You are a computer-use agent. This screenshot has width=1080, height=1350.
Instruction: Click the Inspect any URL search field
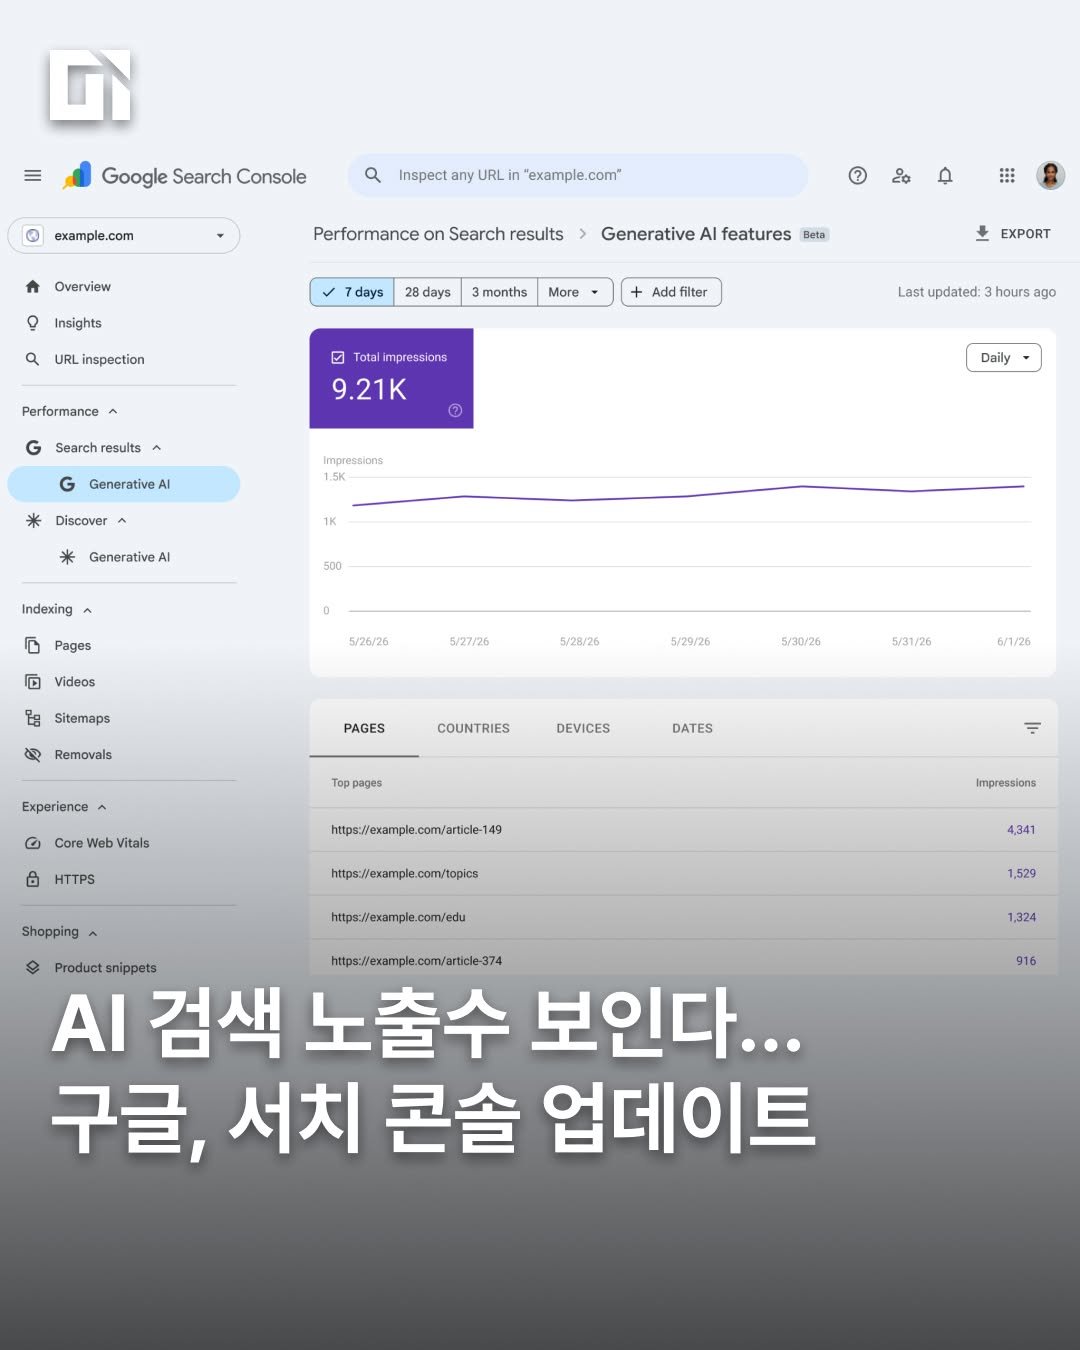coord(578,175)
